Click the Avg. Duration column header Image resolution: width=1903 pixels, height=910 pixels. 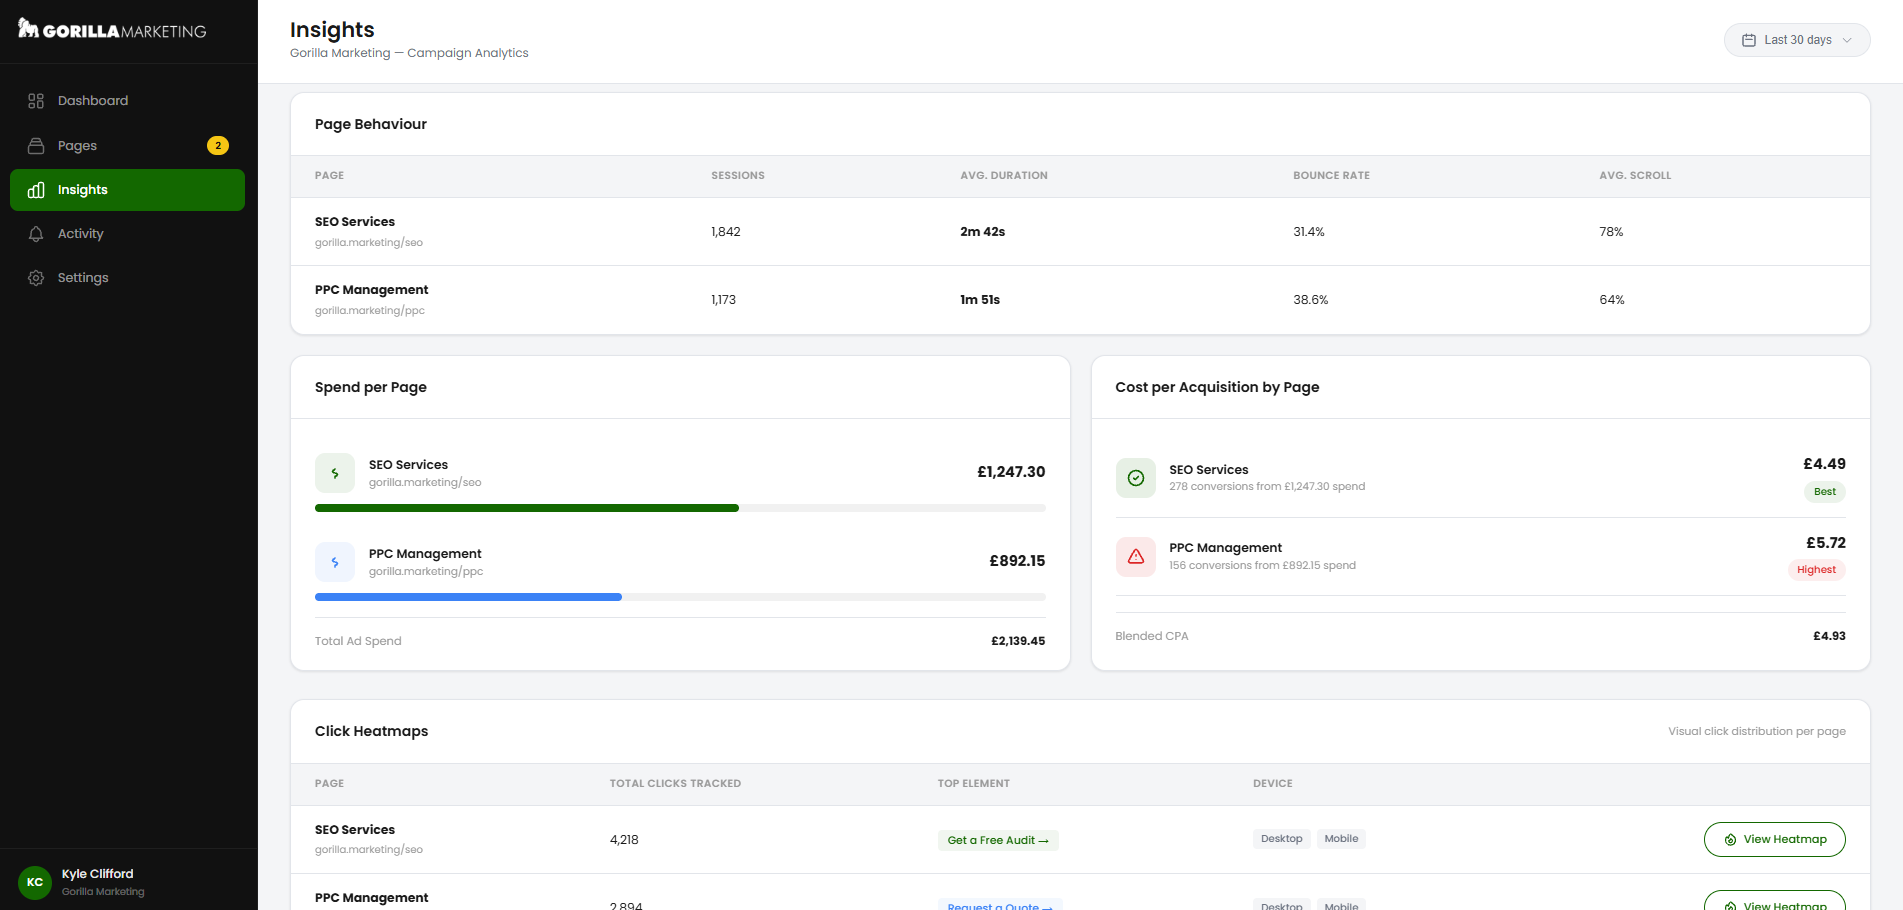point(1004,176)
